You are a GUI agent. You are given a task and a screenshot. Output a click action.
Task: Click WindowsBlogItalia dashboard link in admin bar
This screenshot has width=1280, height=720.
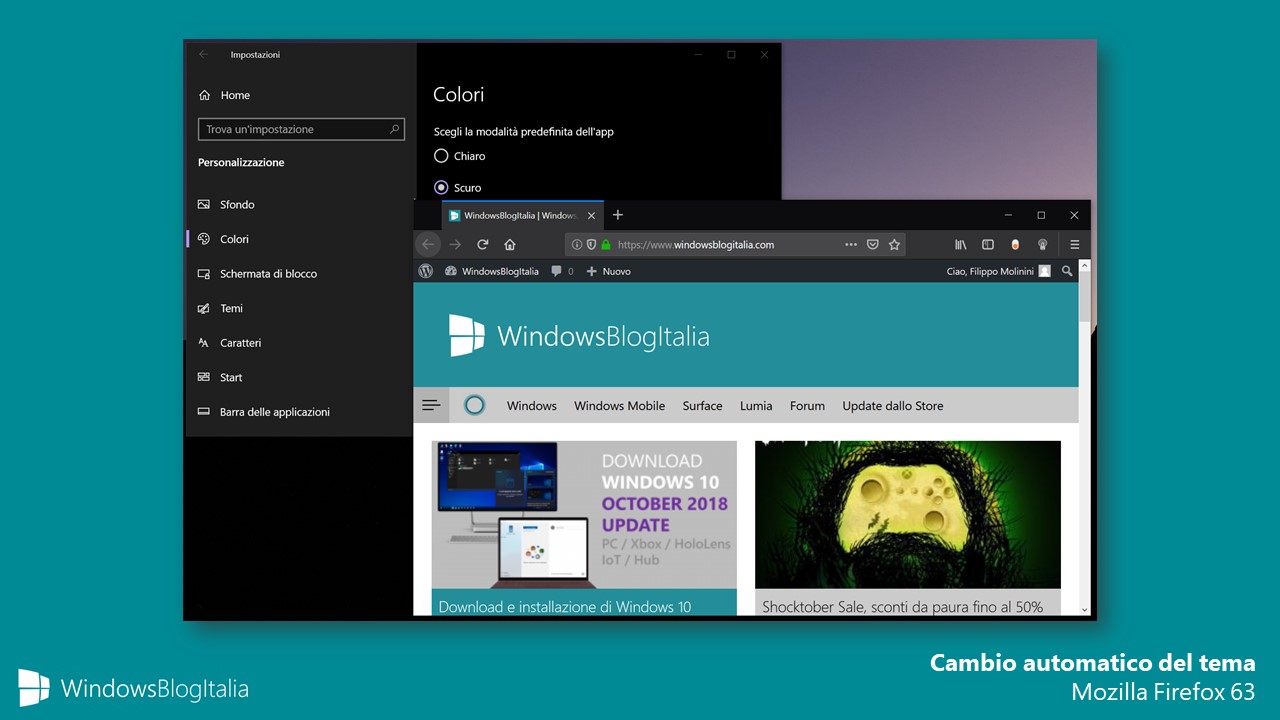click(x=491, y=271)
